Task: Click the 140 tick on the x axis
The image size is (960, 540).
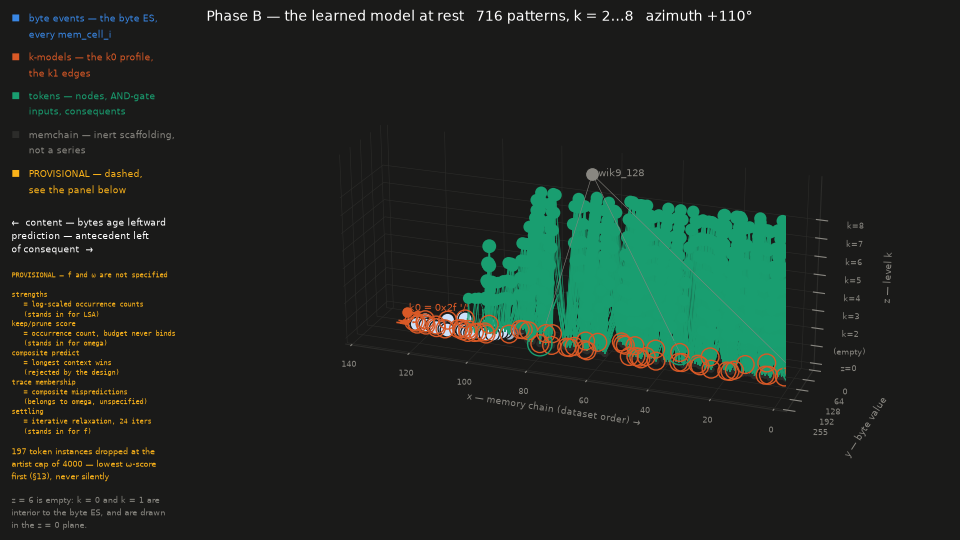Action: pyautogui.click(x=348, y=364)
